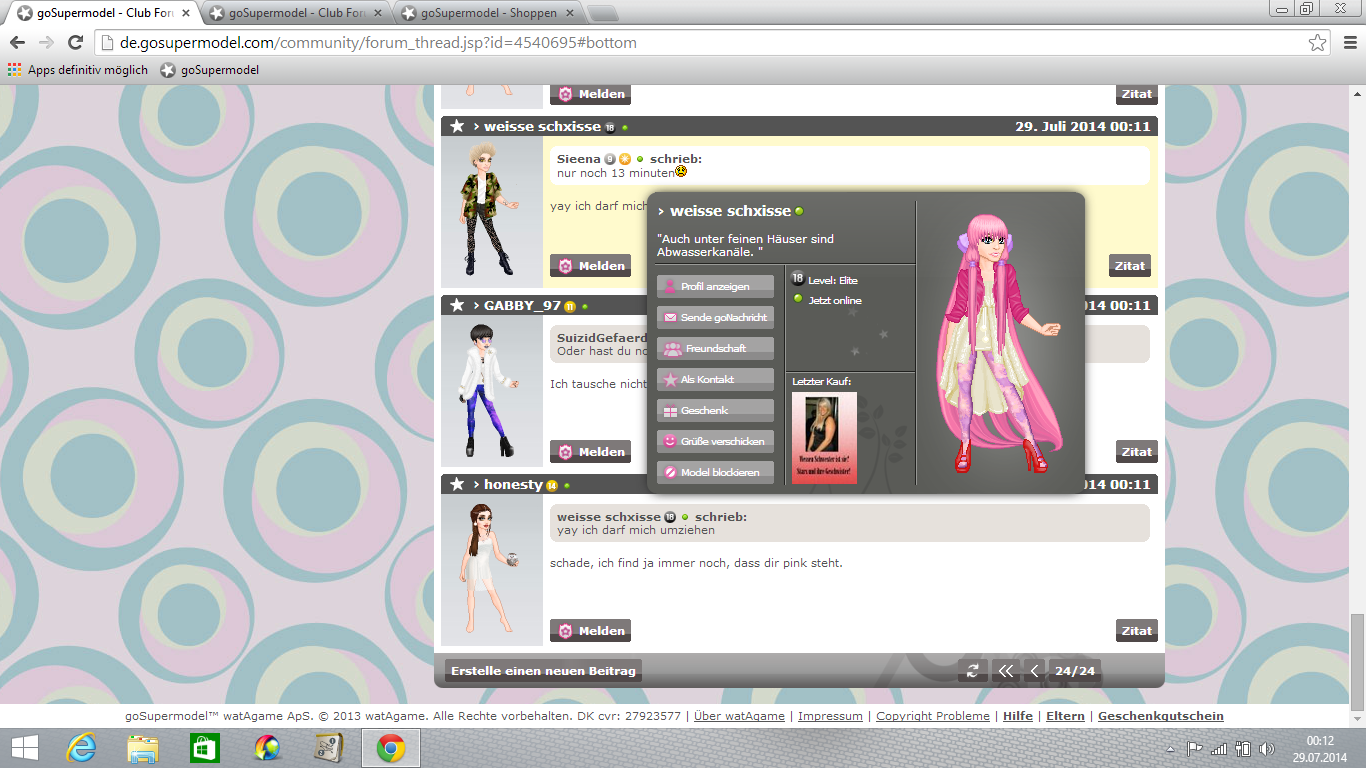
Task: Click the thread refresh icon in pagination bar
Action: [x=972, y=671]
